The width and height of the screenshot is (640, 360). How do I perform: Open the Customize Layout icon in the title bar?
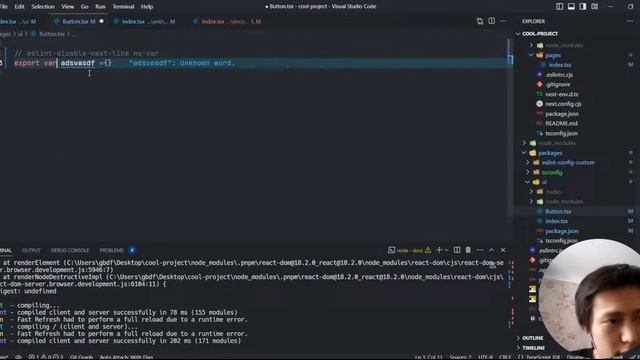click(595, 7)
